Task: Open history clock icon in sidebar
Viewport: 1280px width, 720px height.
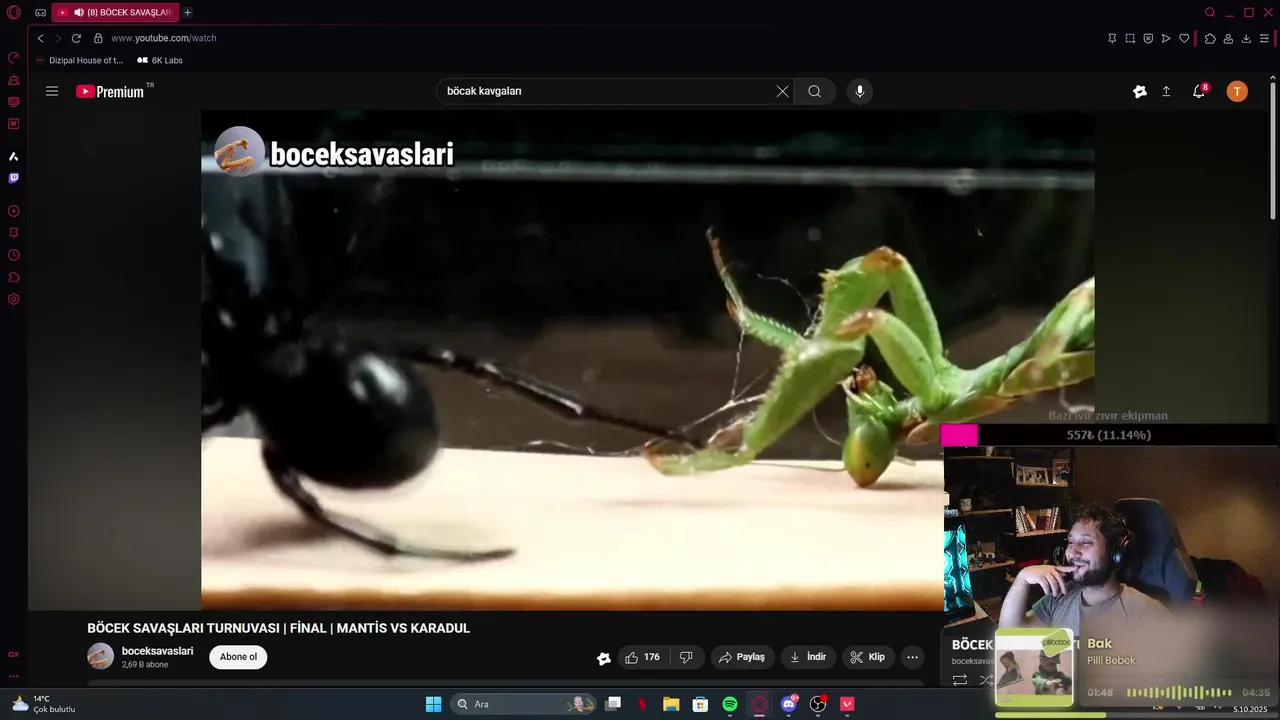Action: (x=13, y=255)
